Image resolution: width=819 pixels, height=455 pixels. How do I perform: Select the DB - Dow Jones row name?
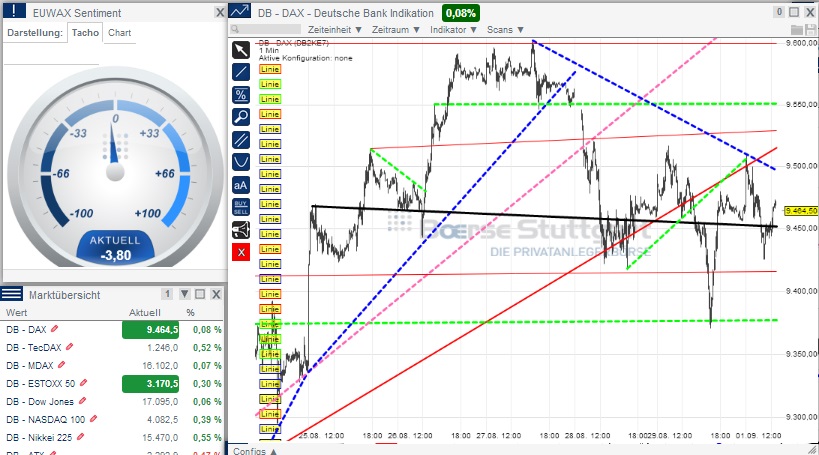pos(40,402)
